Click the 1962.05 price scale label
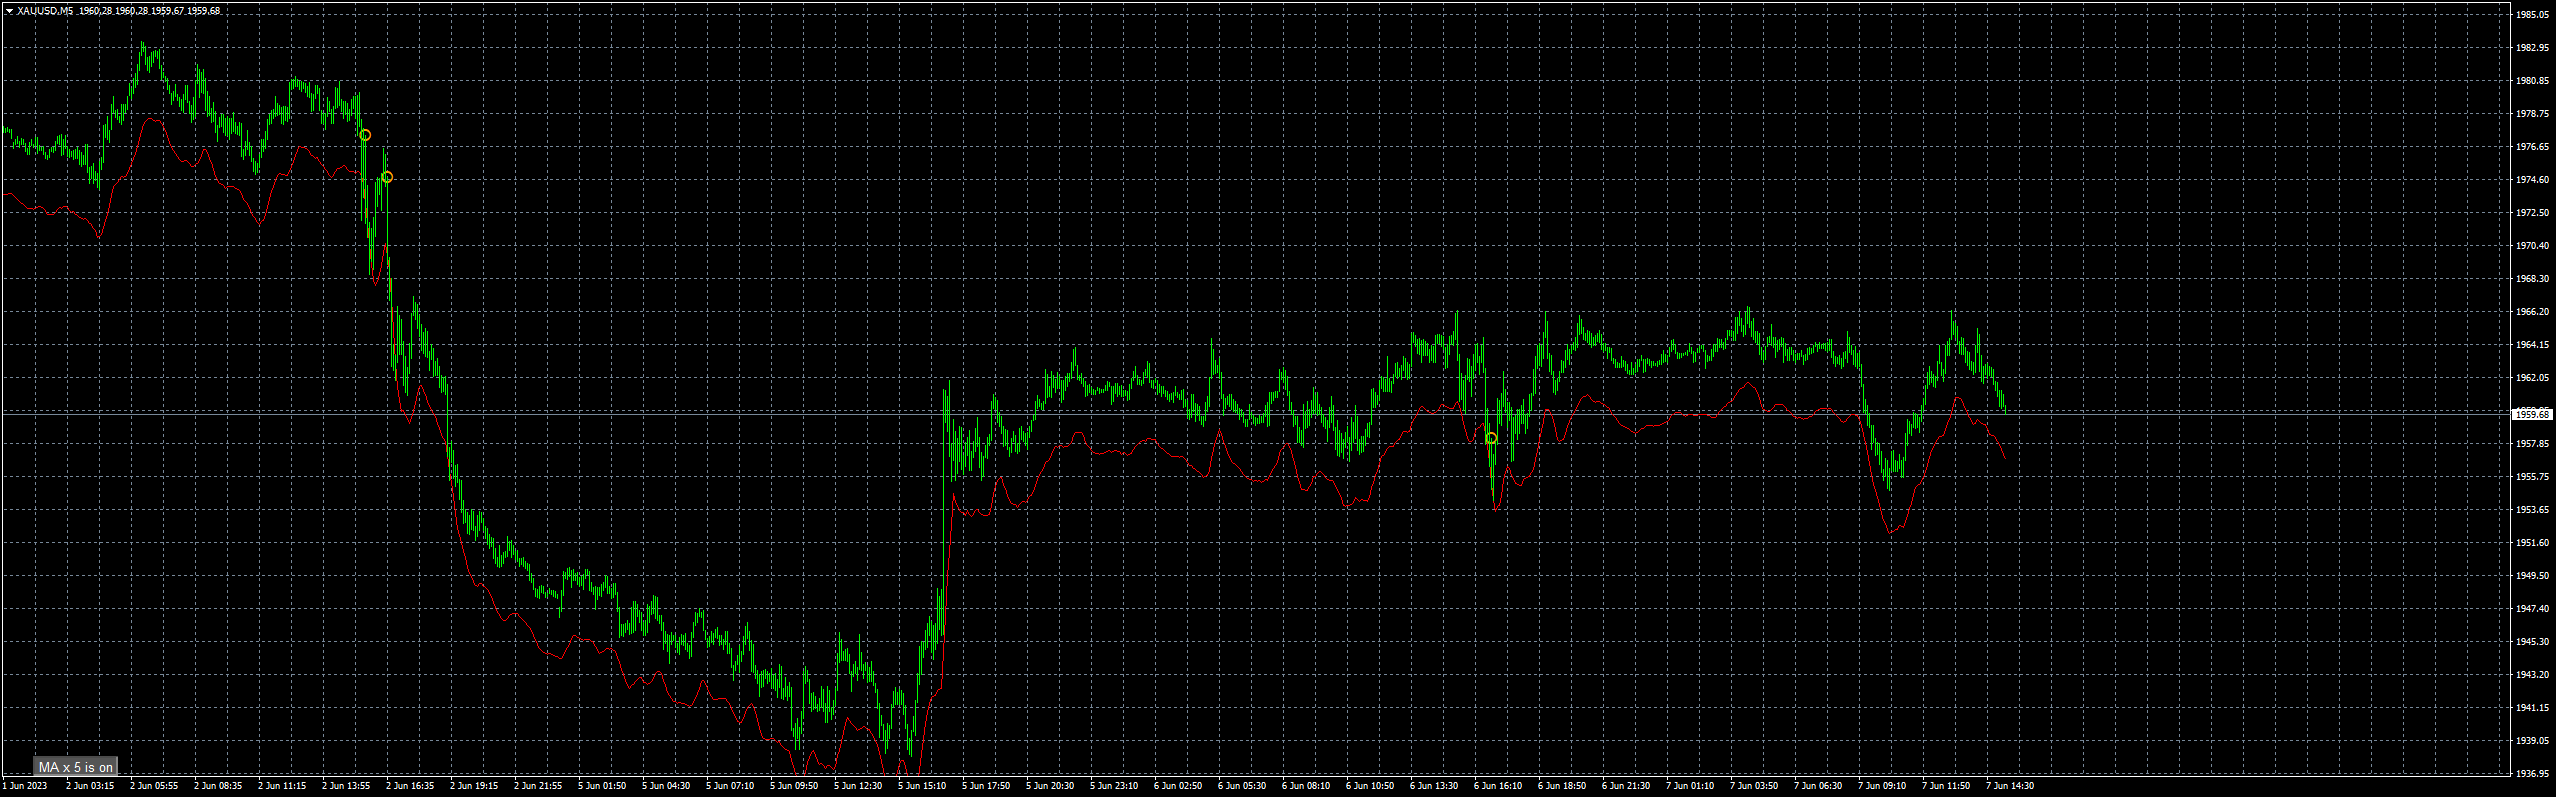This screenshot has width=2556, height=797. click(2532, 378)
